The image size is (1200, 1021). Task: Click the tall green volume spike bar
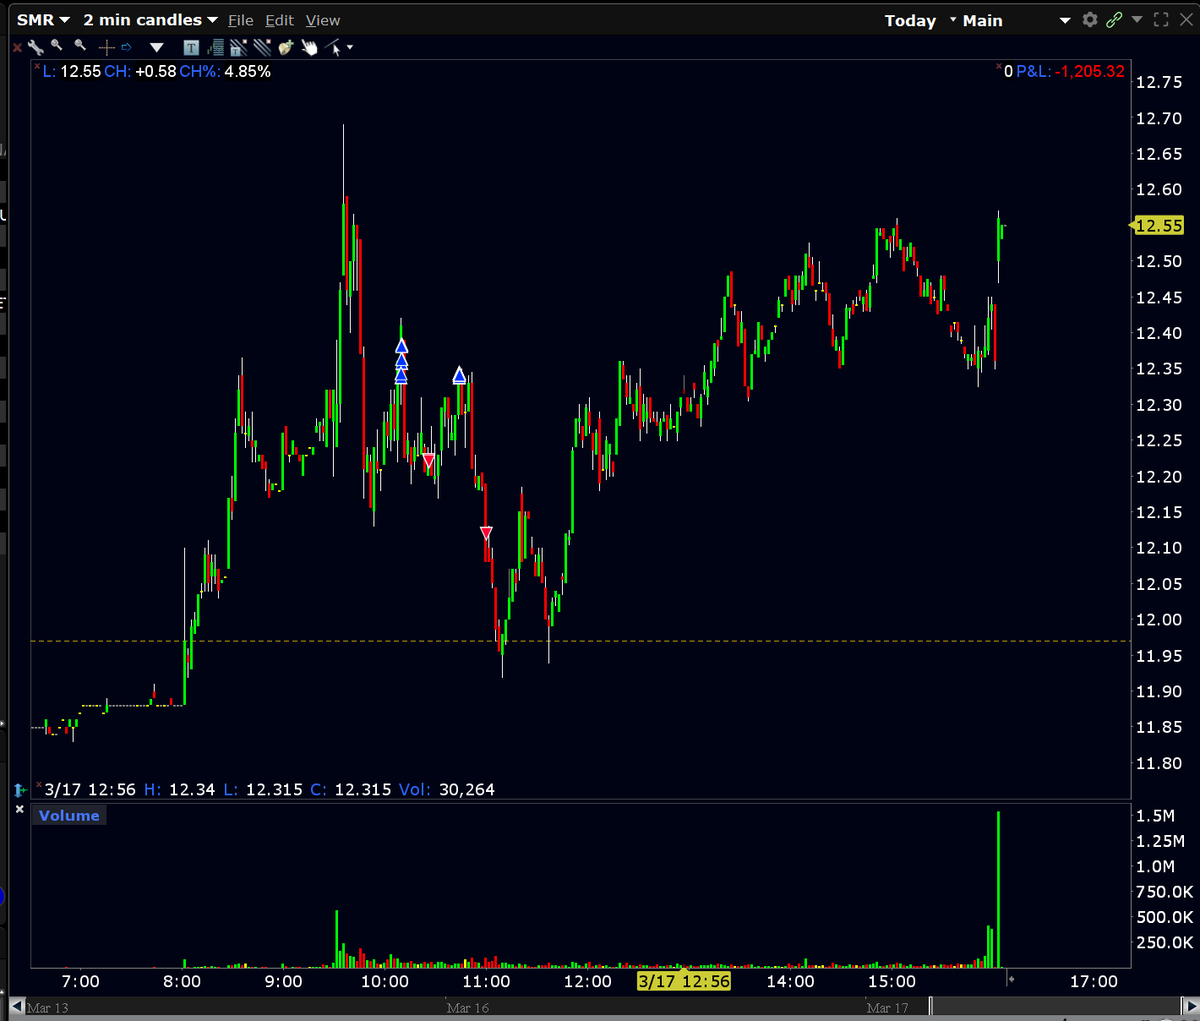point(998,889)
